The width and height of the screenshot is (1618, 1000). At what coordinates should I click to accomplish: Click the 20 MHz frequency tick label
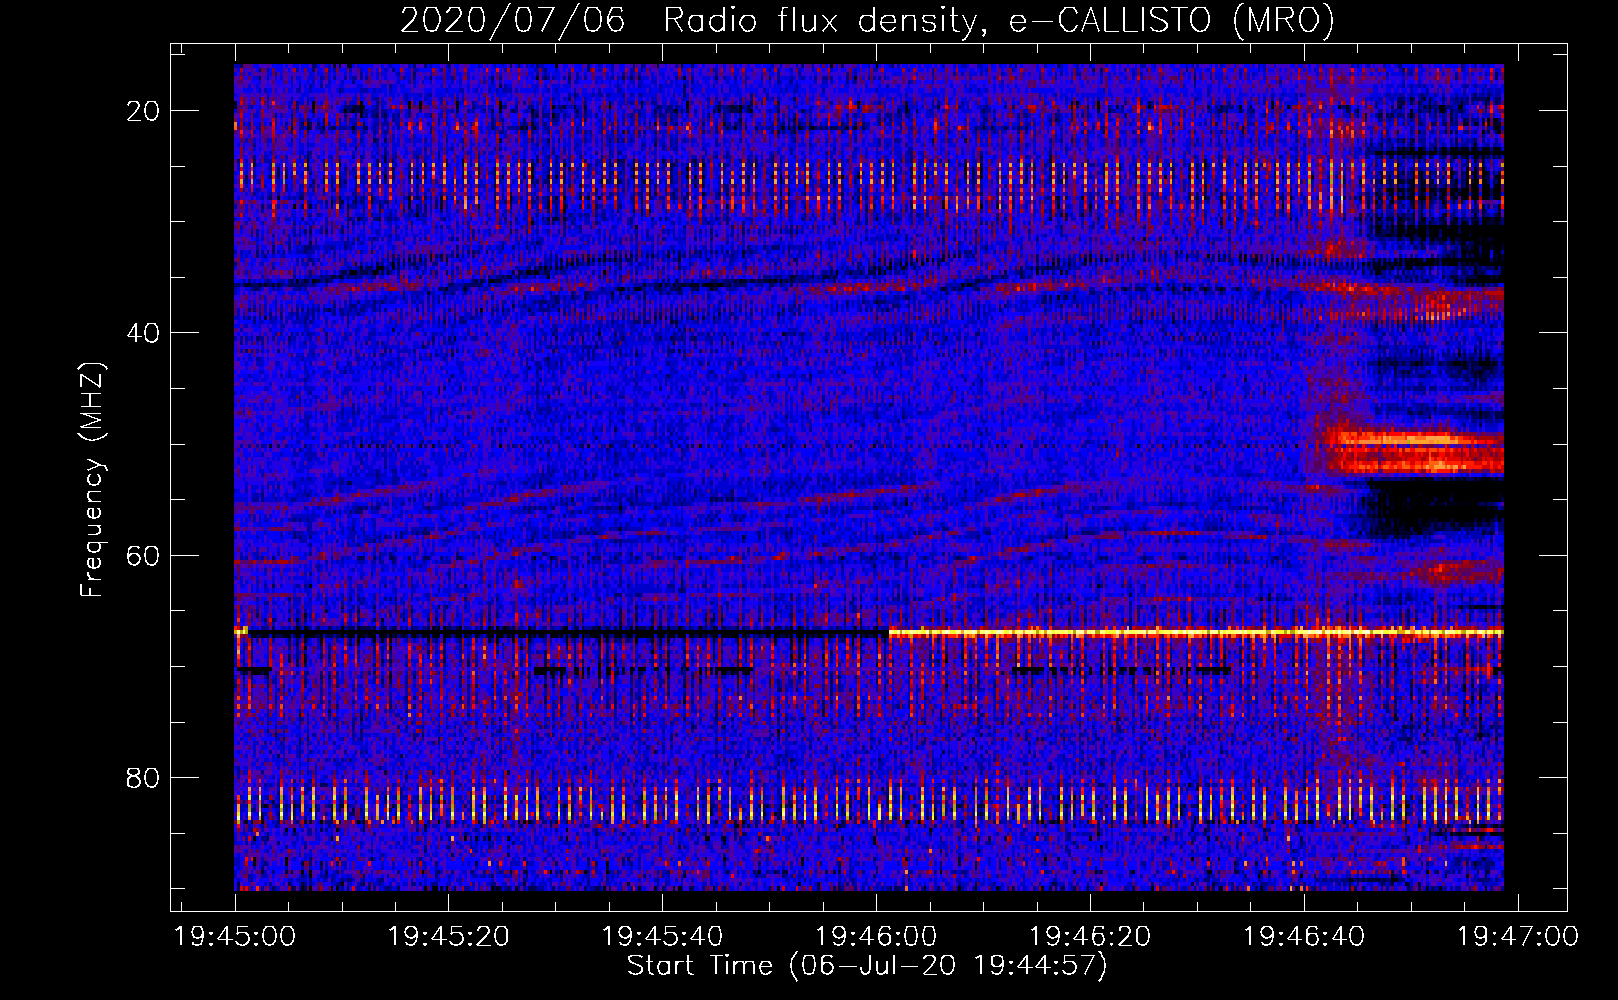(143, 111)
